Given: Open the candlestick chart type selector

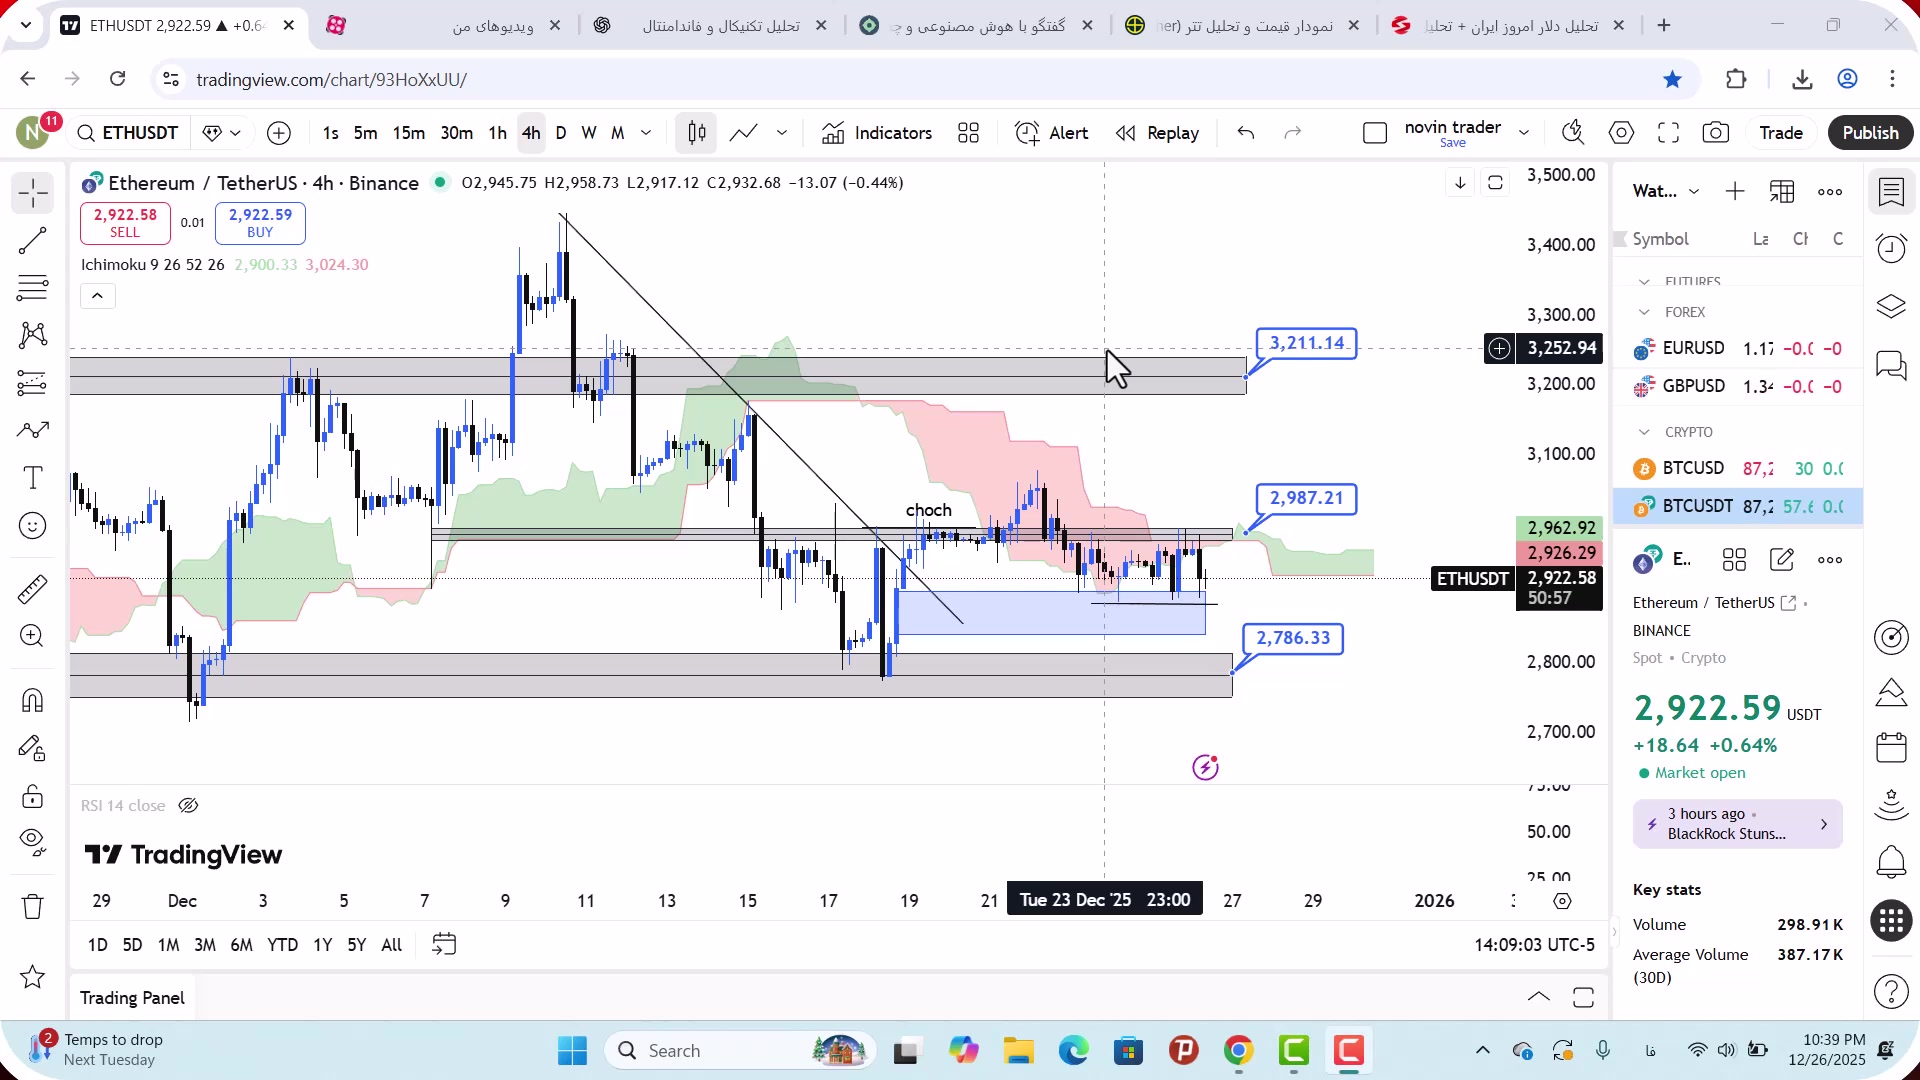Looking at the screenshot, I should 697,133.
